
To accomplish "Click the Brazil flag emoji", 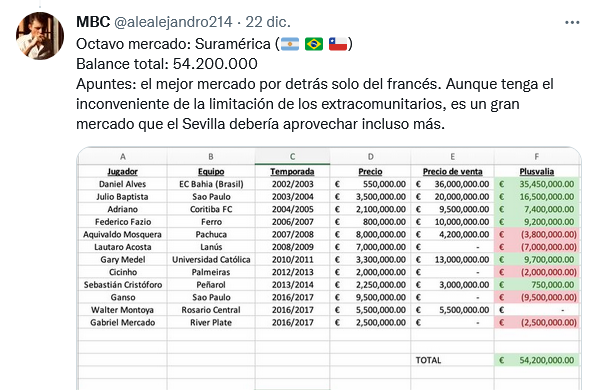I will click(x=314, y=44).
